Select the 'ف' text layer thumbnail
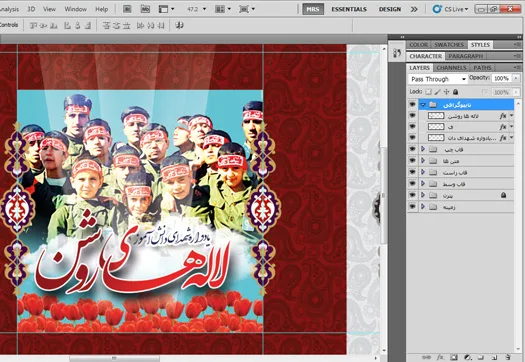This screenshot has width=525, height=362. [x=436, y=127]
